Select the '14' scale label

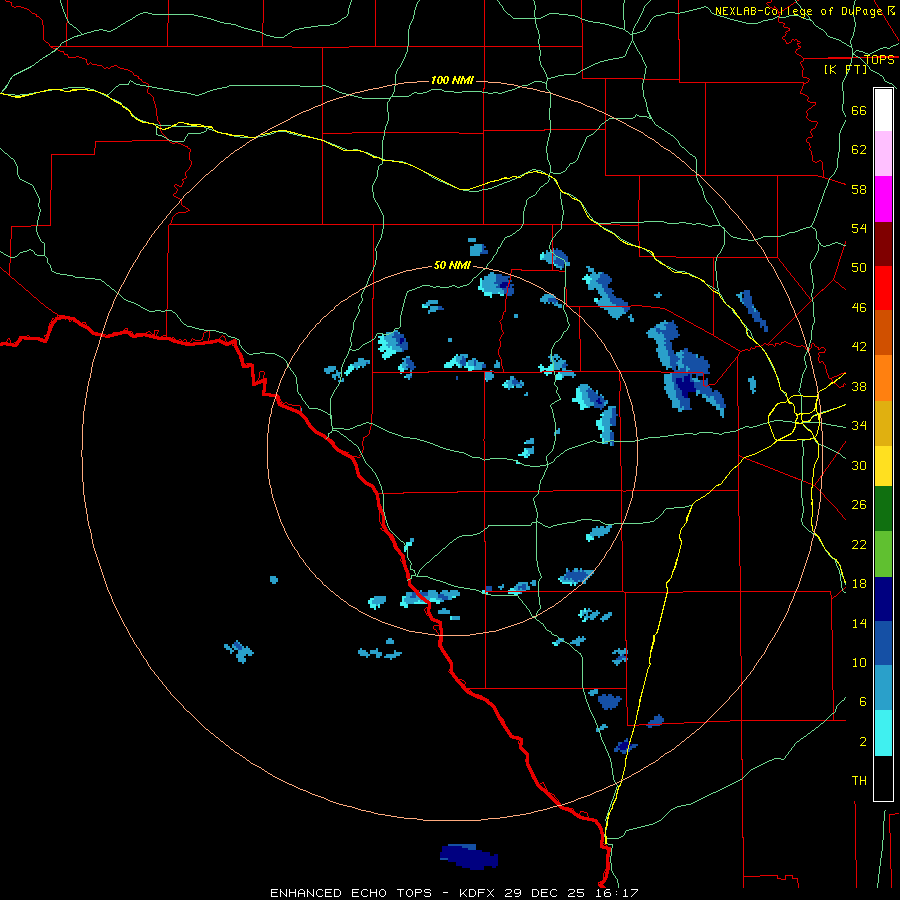(x=859, y=623)
